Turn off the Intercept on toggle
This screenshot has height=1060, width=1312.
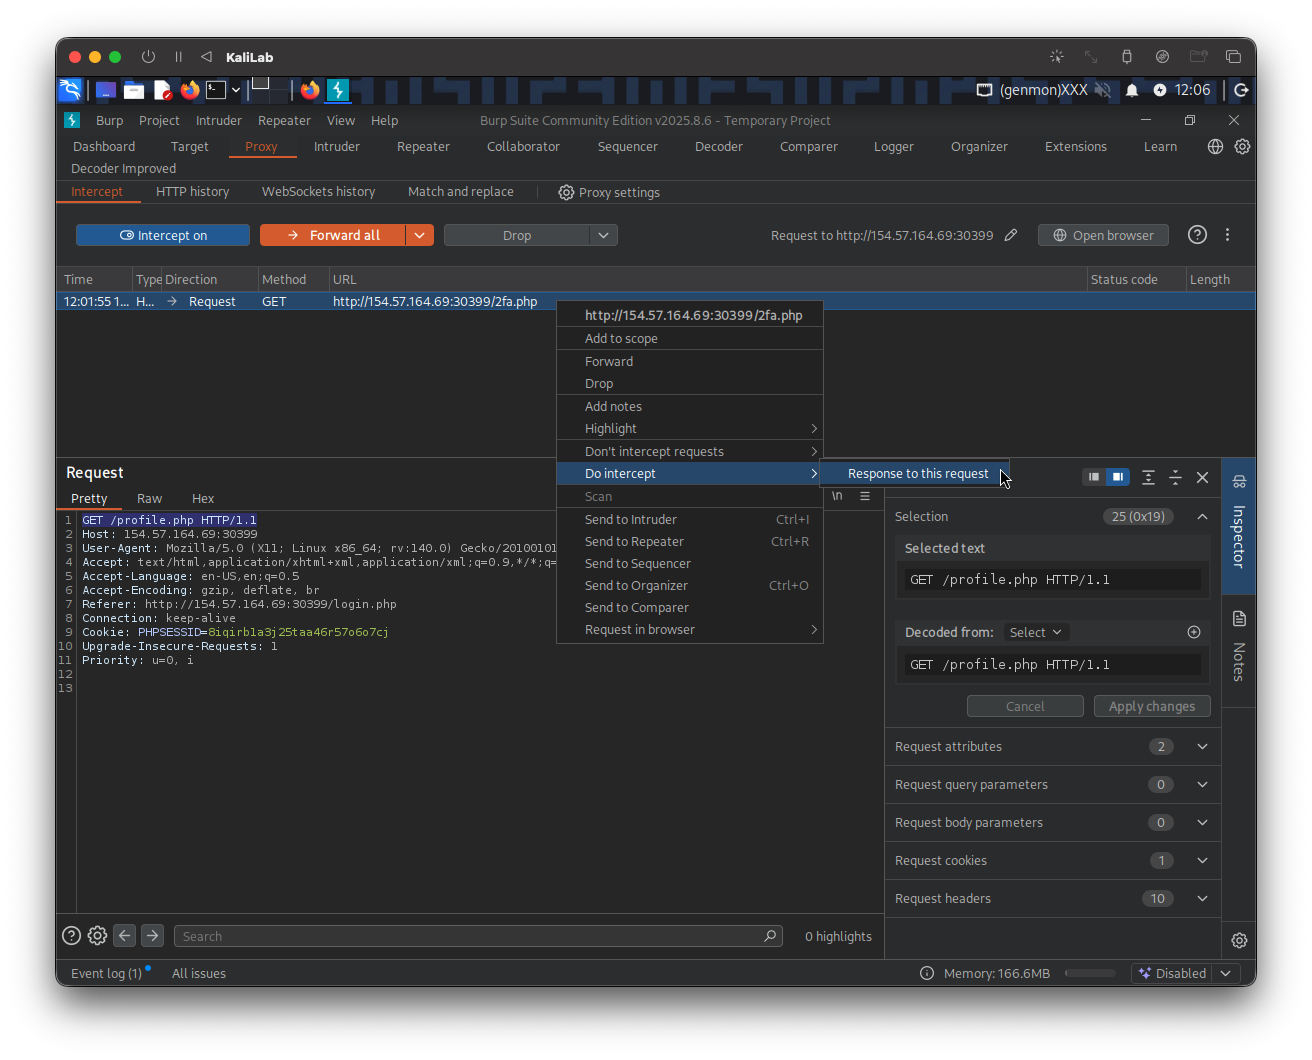coord(163,235)
